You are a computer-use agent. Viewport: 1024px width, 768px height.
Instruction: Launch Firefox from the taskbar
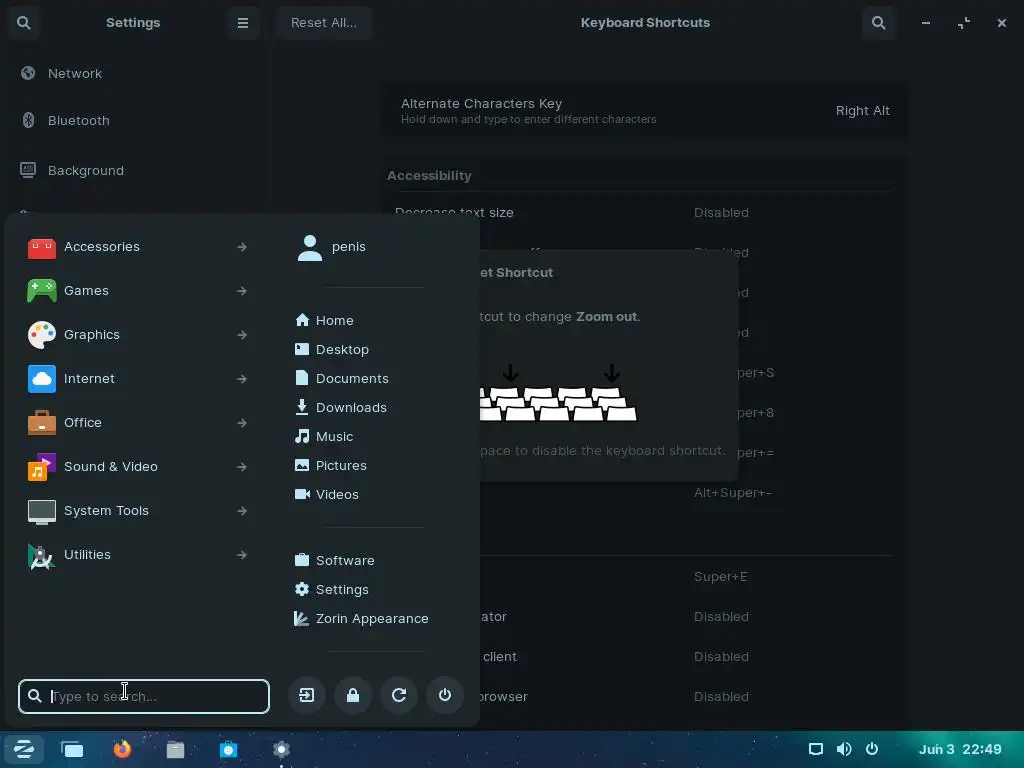[x=122, y=749]
